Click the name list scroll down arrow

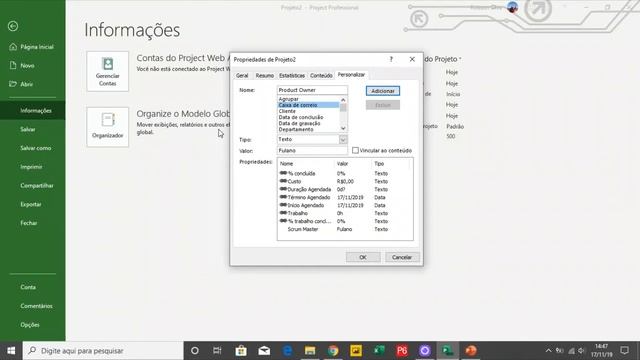(x=343, y=128)
